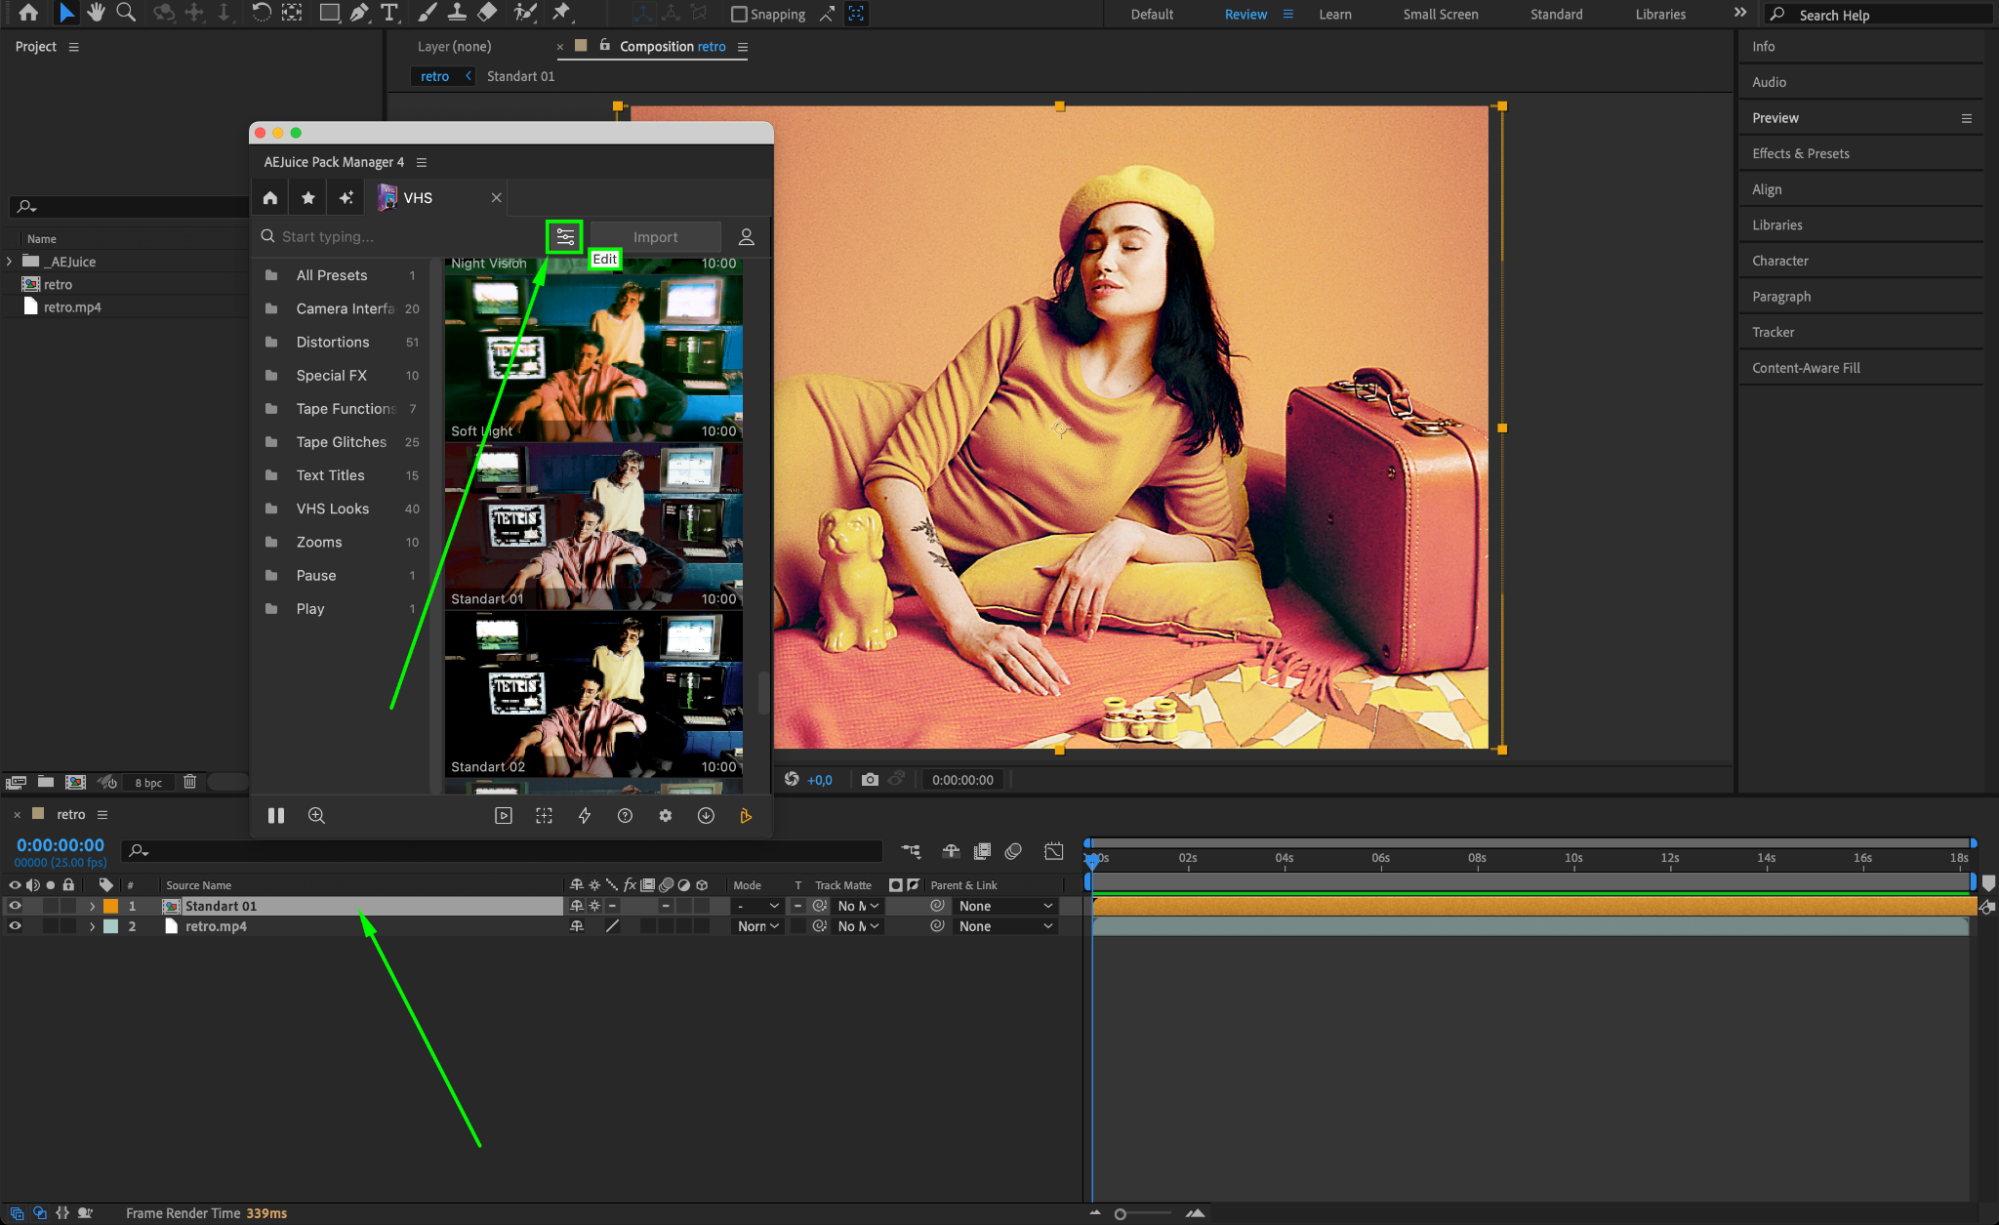Click the AEJuice Edit settings icon

(x=565, y=237)
